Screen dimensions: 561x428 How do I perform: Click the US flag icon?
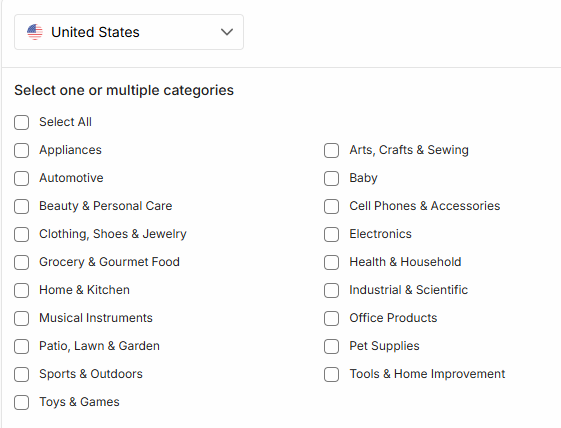pyautogui.click(x=35, y=32)
